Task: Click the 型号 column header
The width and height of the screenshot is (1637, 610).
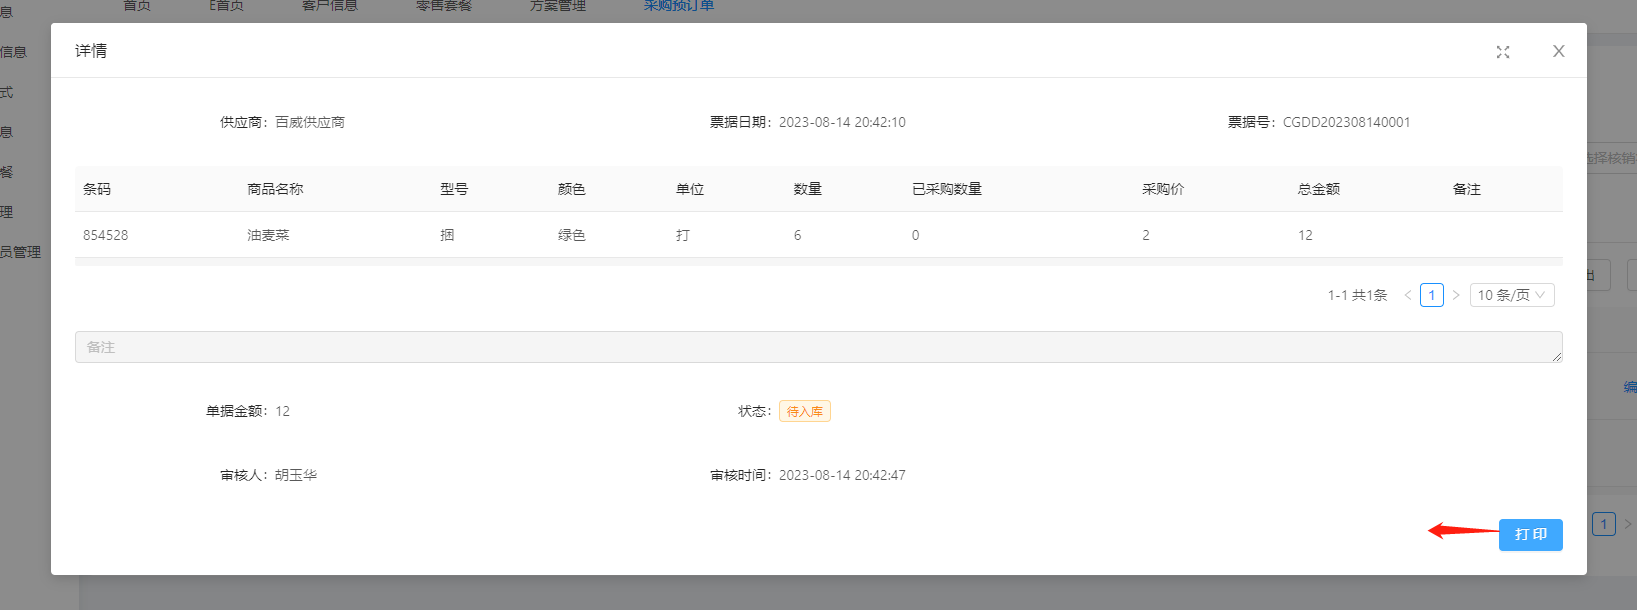Action: [x=454, y=189]
